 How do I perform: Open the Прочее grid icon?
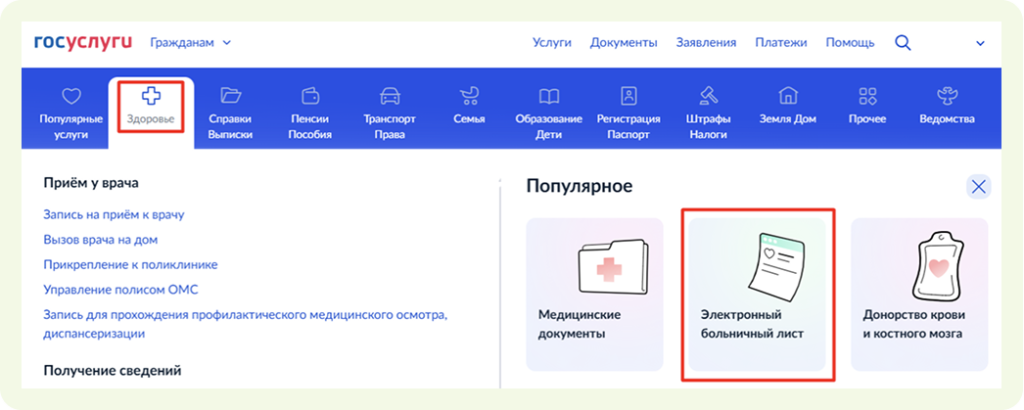tap(867, 97)
